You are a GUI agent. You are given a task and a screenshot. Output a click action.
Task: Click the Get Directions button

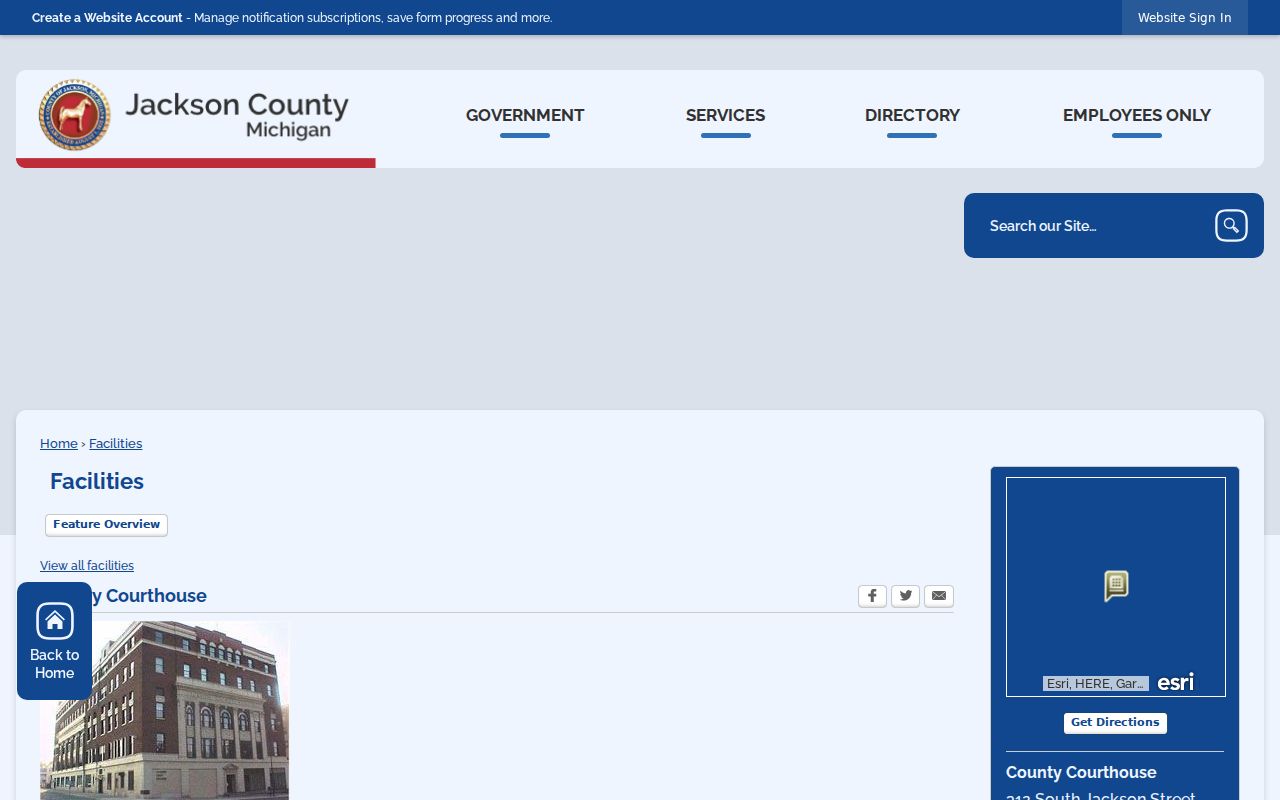1115,723
